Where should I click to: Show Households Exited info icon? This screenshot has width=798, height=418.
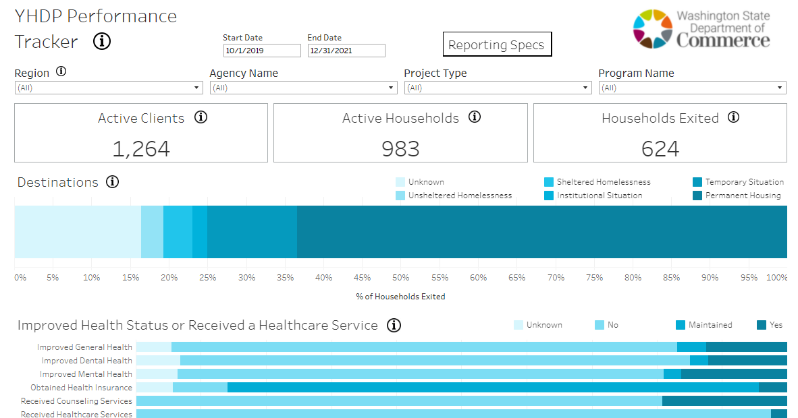coord(734,117)
